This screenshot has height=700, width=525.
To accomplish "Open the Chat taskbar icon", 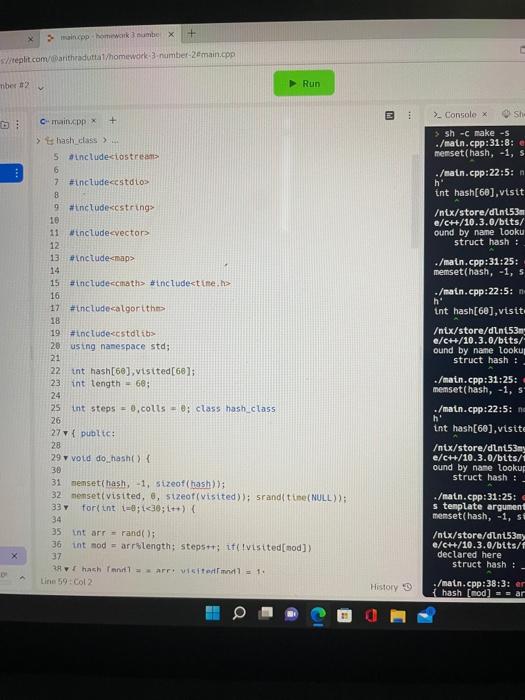I will point(292,614).
